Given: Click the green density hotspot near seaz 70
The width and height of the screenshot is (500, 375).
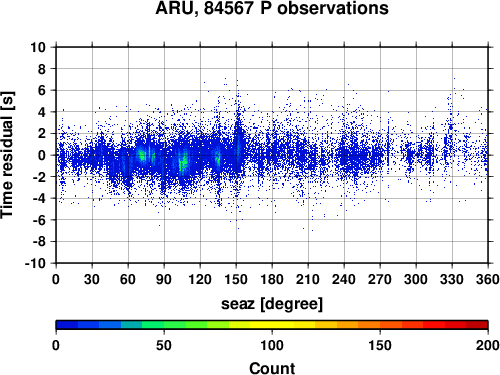Looking at the screenshot, I should pos(142,155).
